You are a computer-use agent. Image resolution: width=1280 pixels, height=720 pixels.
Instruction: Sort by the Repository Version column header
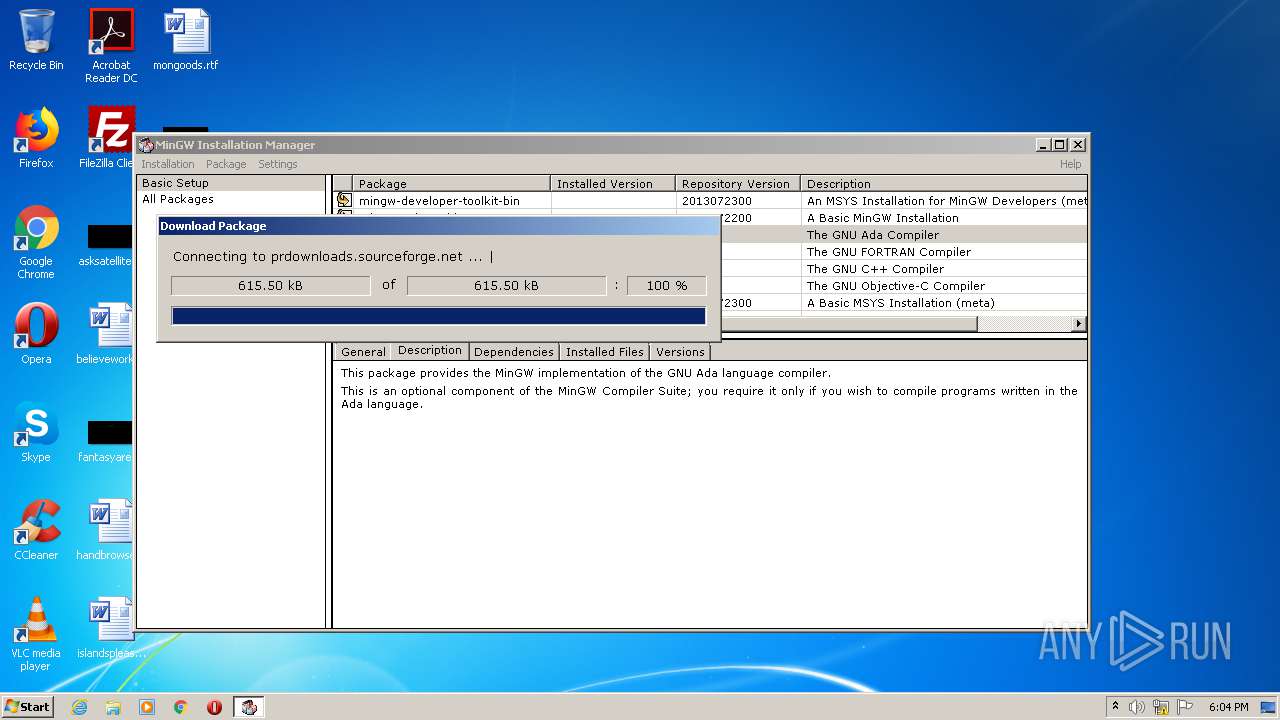[x=738, y=184]
